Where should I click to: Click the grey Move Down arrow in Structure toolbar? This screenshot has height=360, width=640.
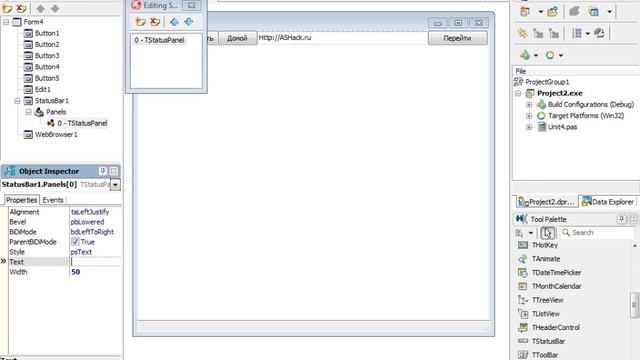click(x=55, y=8)
